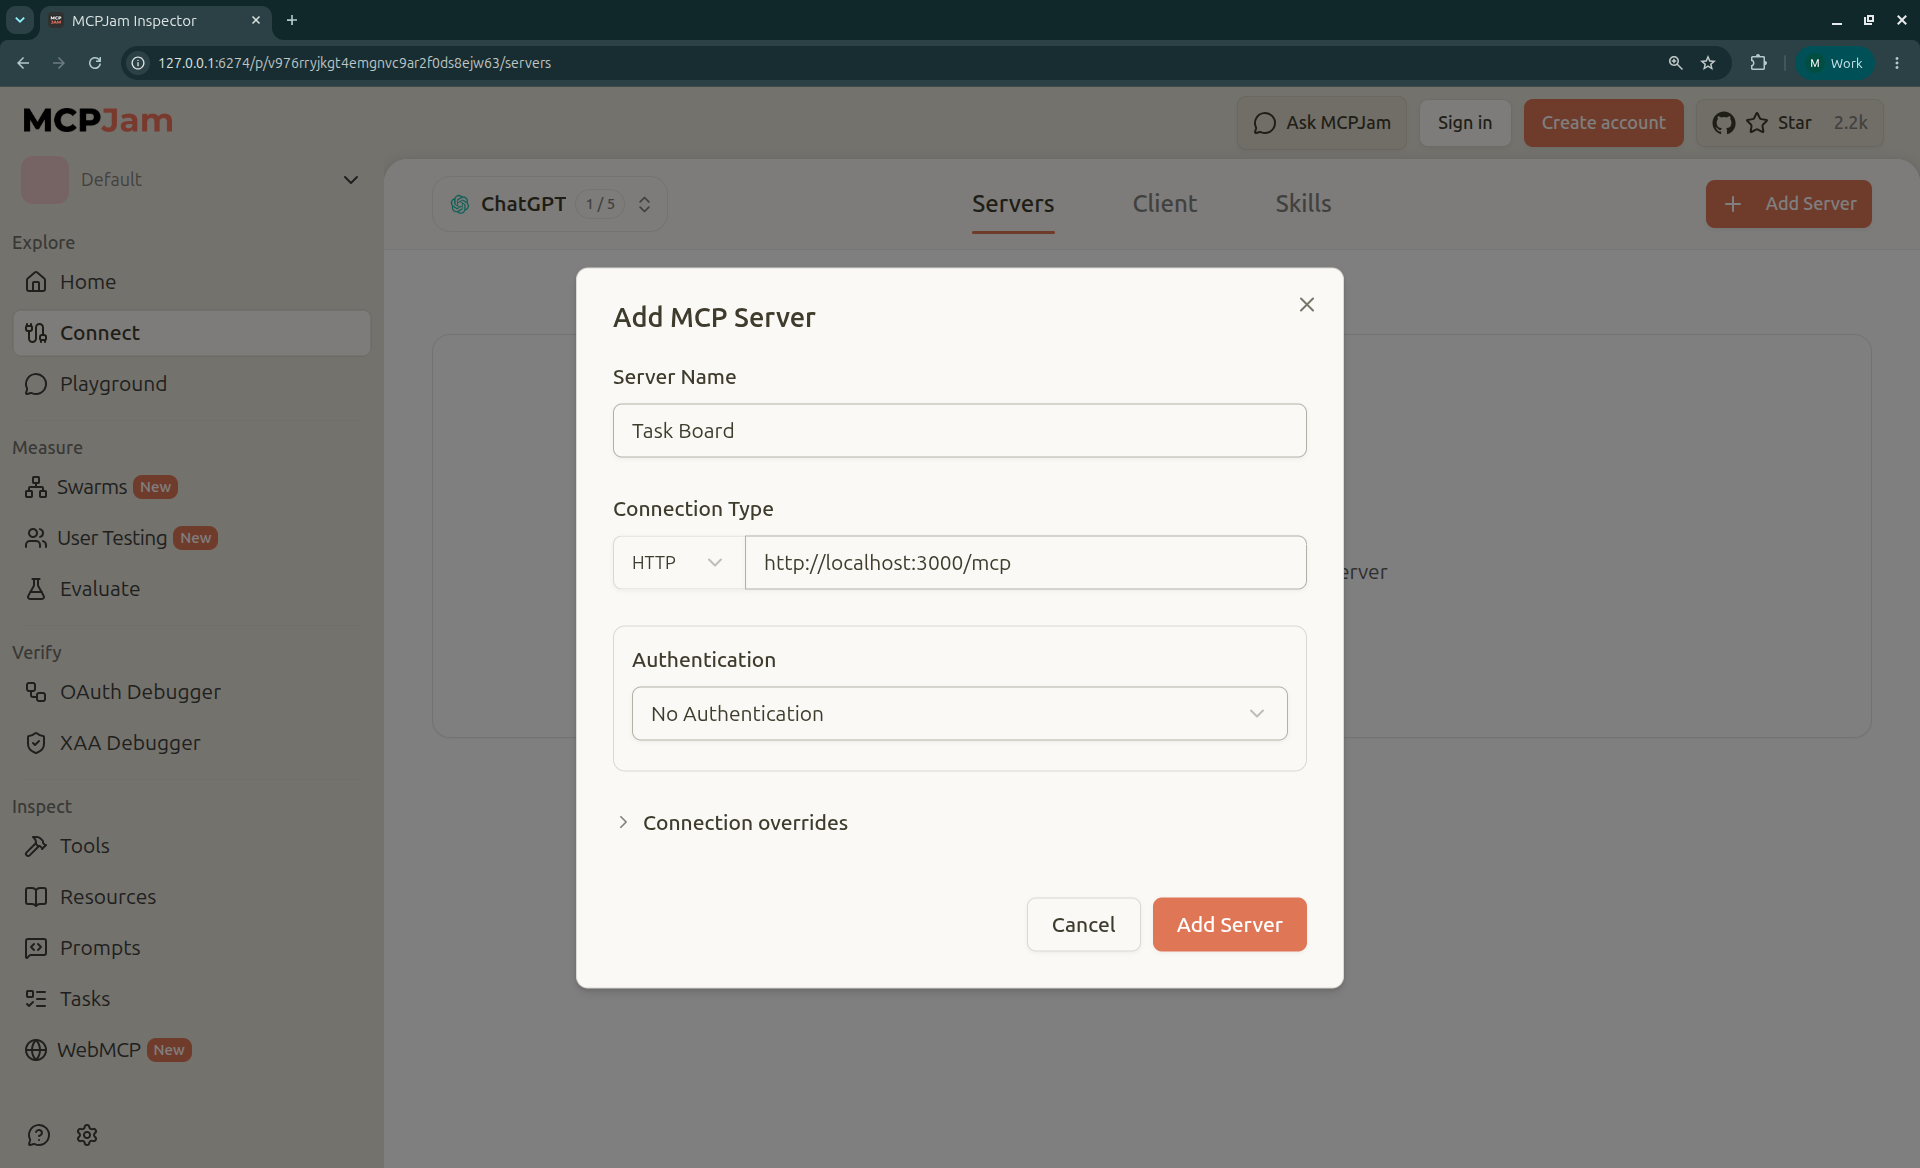Open settings via the gear icon
This screenshot has width=1920, height=1168.
(87, 1135)
